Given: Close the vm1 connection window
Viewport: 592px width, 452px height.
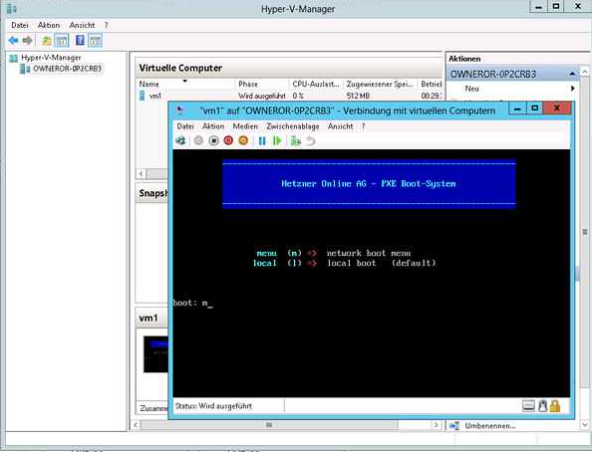Looking at the screenshot, I should [557, 108].
